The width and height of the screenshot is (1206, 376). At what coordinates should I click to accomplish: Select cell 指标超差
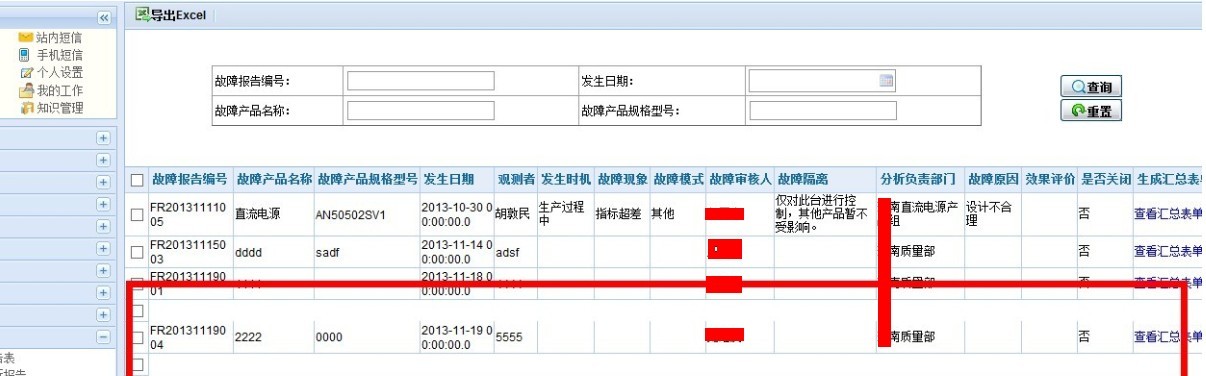point(620,214)
